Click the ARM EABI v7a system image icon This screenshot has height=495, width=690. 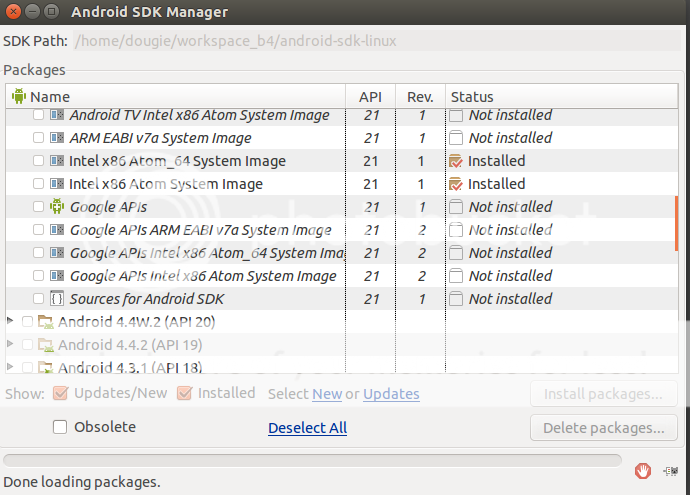click(57, 138)
